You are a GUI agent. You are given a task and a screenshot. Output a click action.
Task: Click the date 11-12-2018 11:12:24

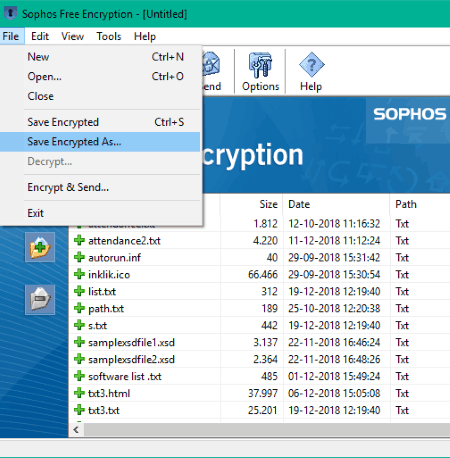[334, 241]
